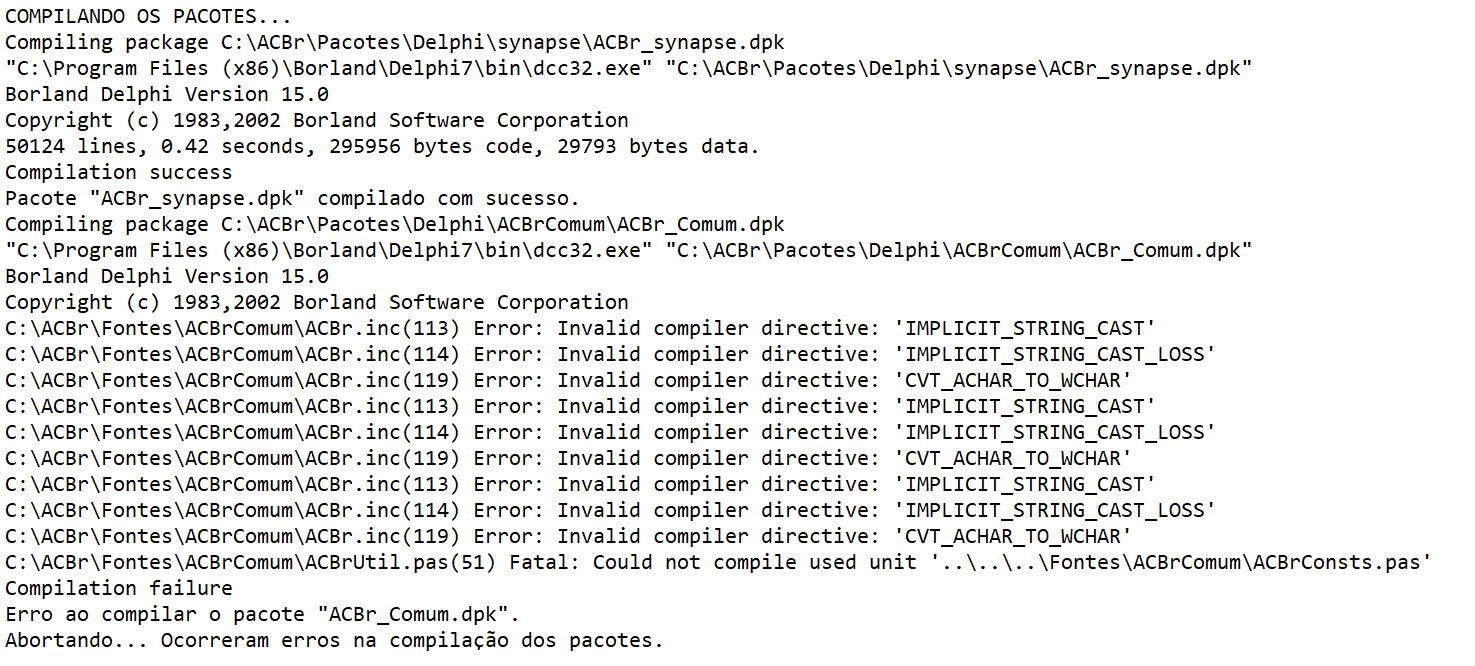Click the first dcc32.exe synapse command line
Viewport: 1475px width, 666px height.
click(x=629, y=69)
